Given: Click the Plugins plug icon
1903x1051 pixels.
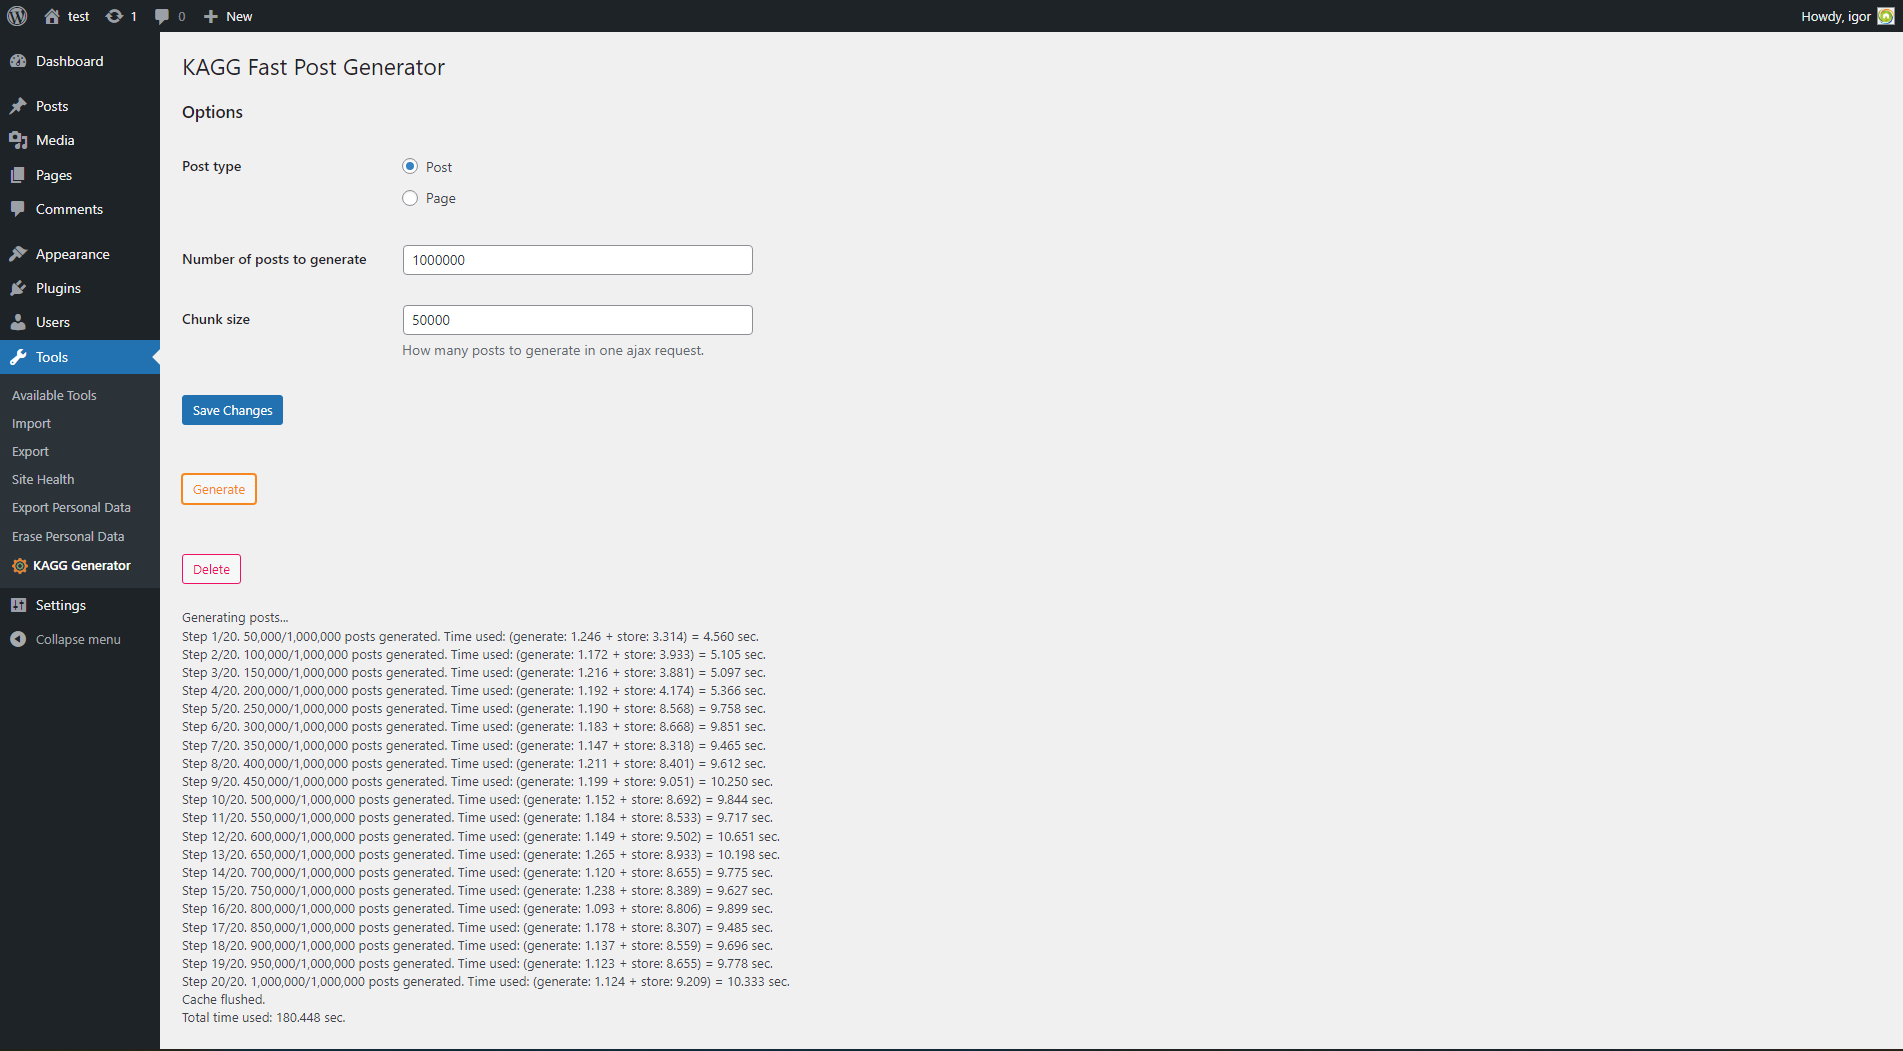Looking at the screenshot, I should click(x=18, y=288).
